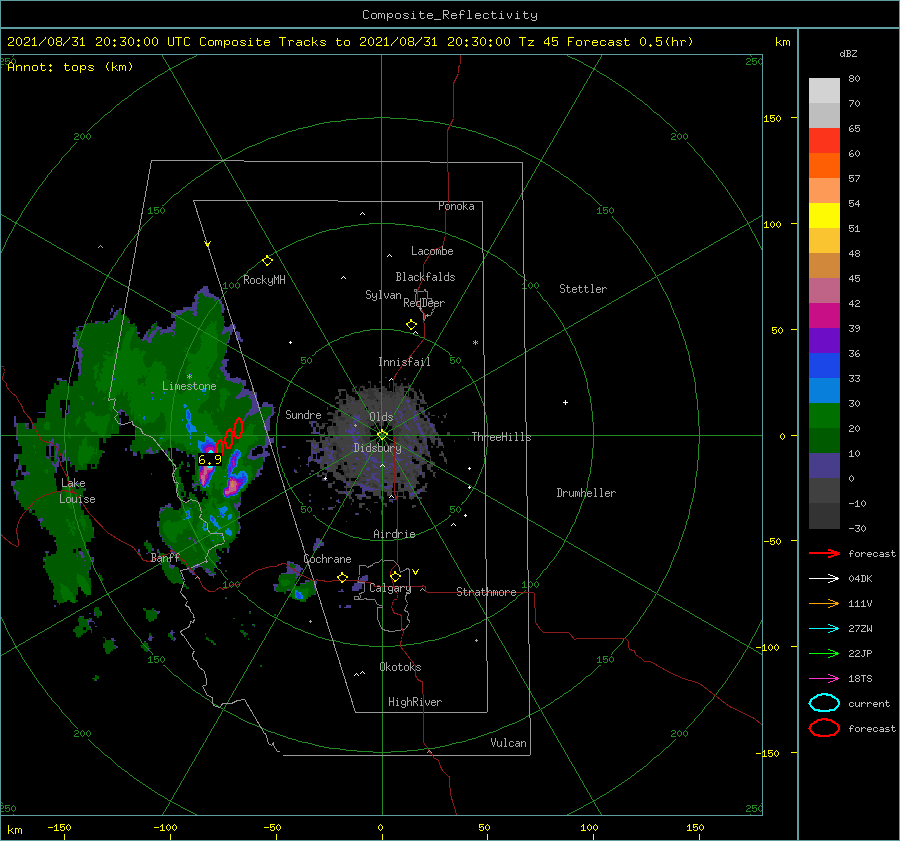Click the Lake Louise label

77,491
